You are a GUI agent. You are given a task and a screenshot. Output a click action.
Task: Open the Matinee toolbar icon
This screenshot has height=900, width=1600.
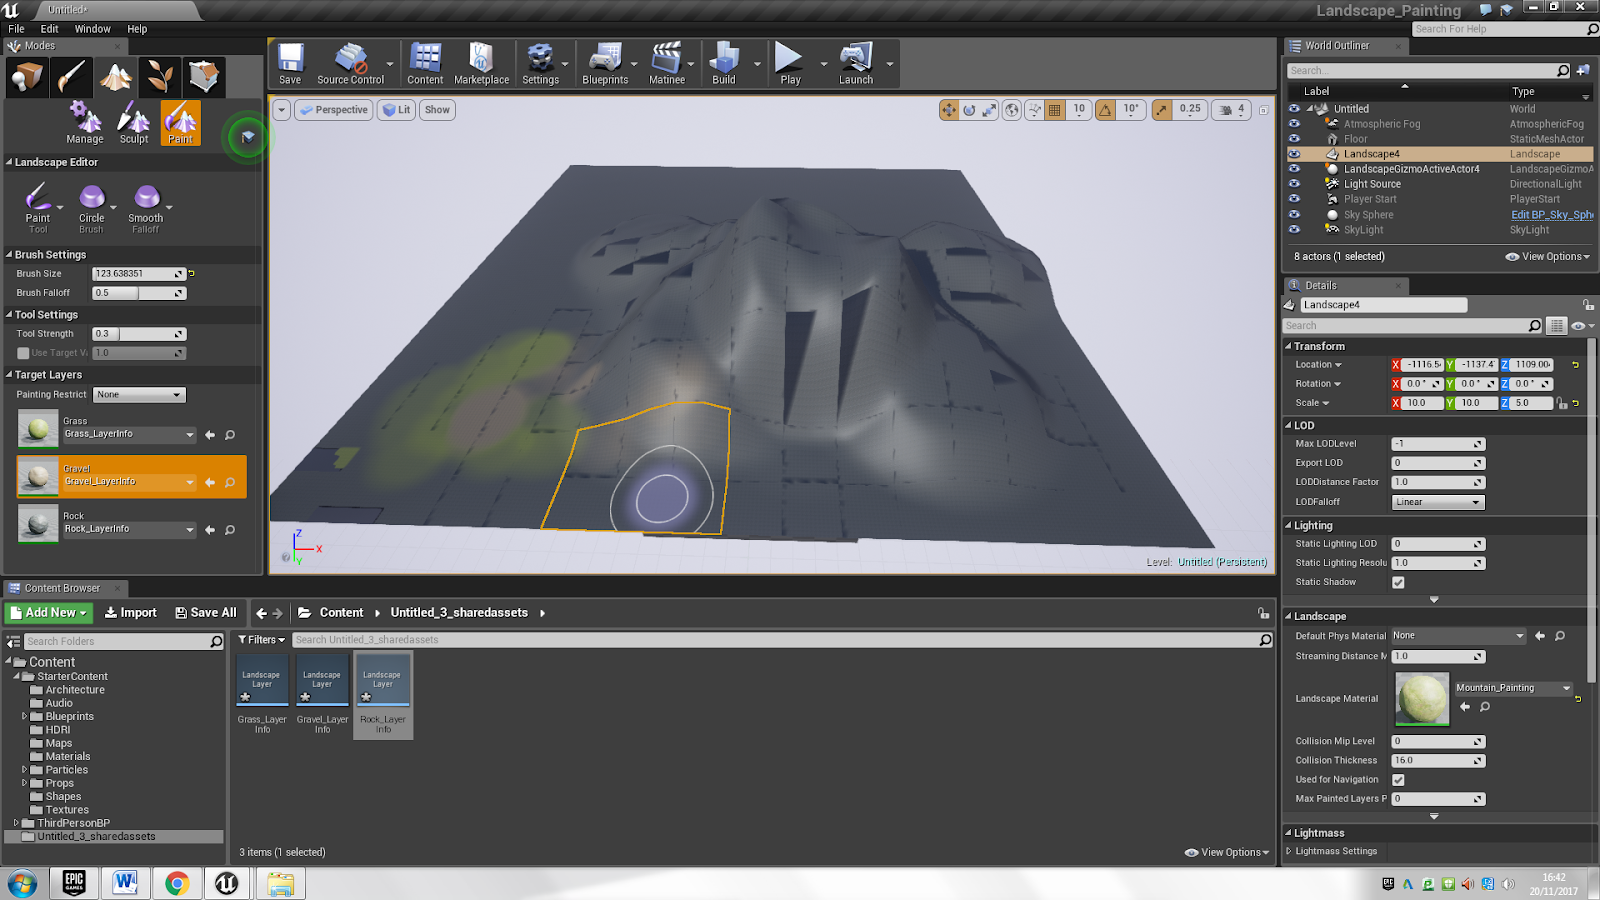pyautogui.click(x=667, y=64)
